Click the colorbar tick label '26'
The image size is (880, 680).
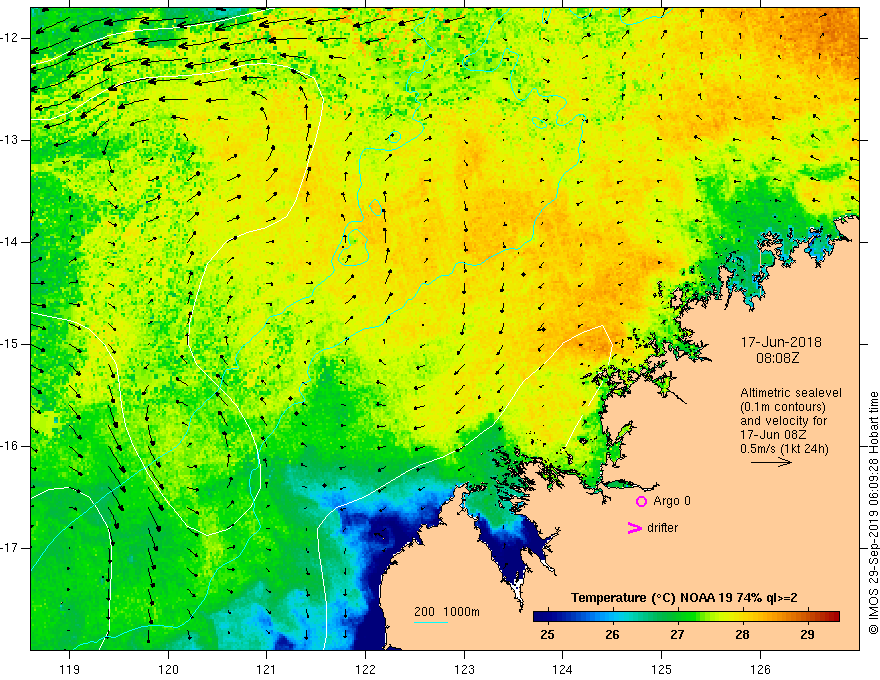pyautogui.click(x=612, y=635)
